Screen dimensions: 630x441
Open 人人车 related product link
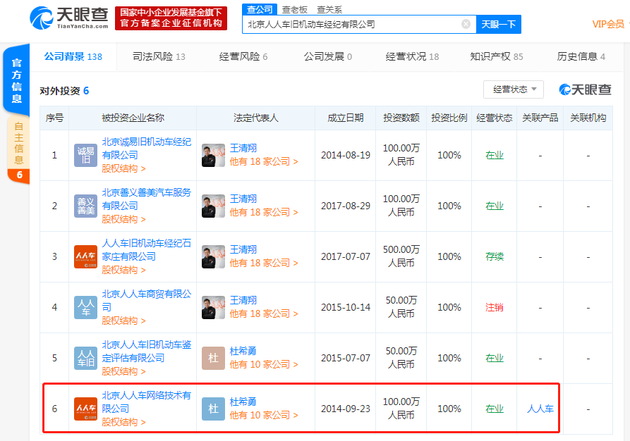(x=540, y=408)
